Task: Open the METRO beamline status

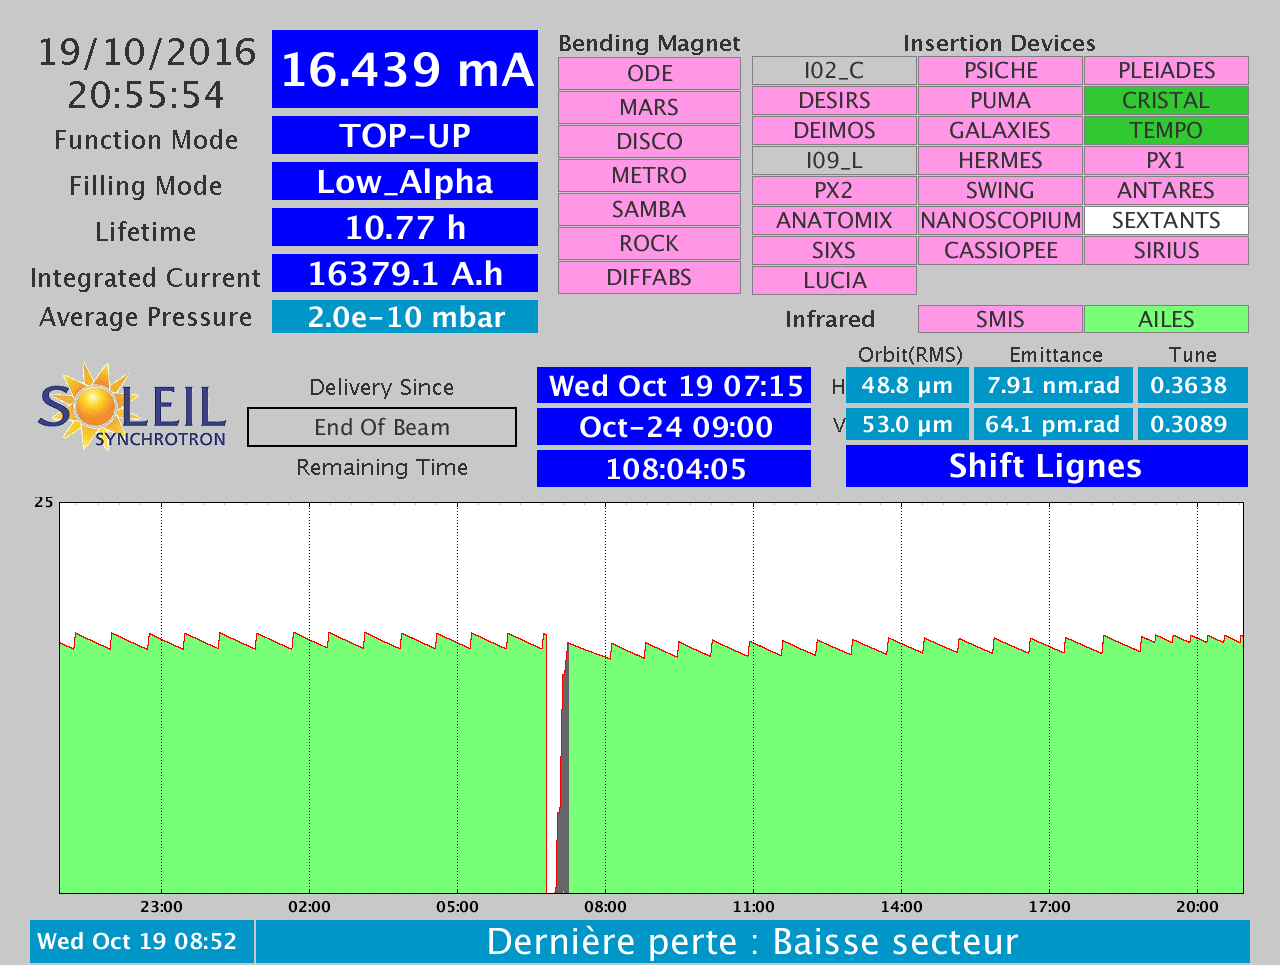Action: tap(649, 176)
